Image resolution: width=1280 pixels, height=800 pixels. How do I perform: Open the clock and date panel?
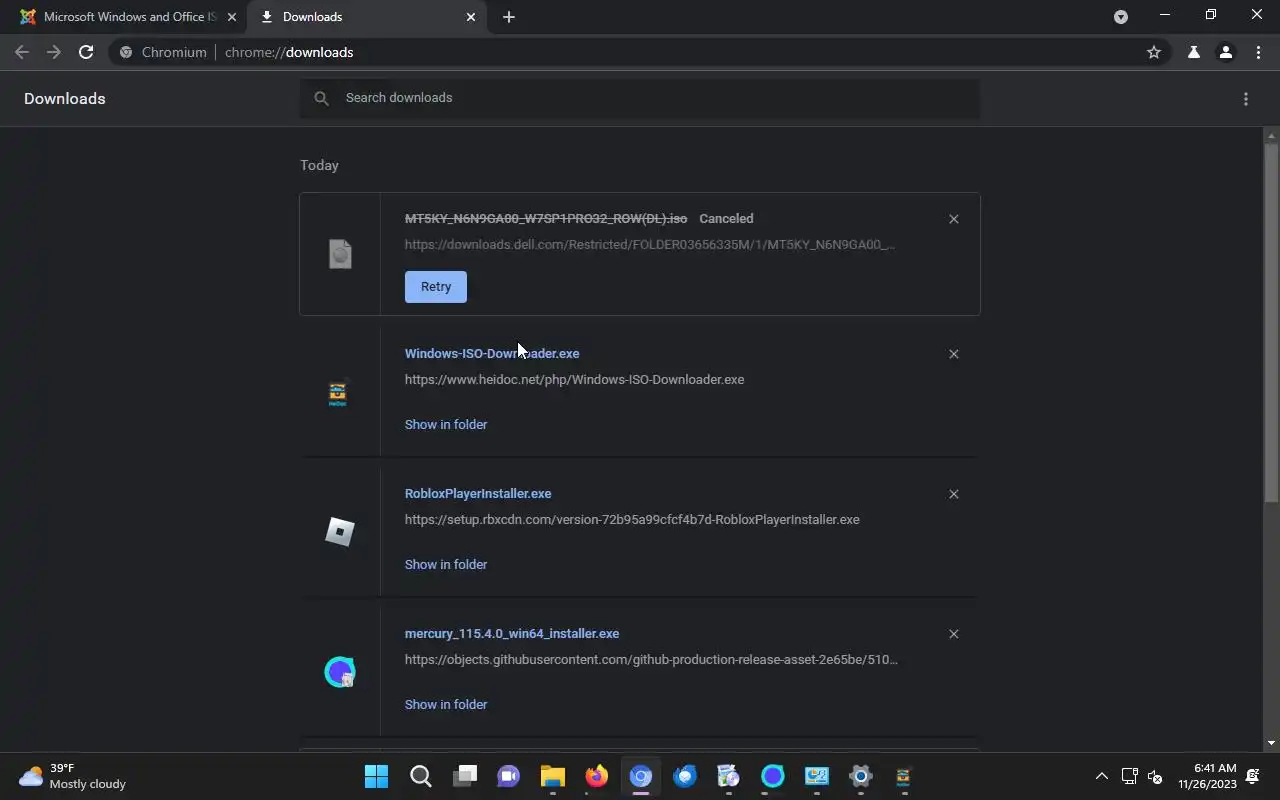coord(1207,777)
